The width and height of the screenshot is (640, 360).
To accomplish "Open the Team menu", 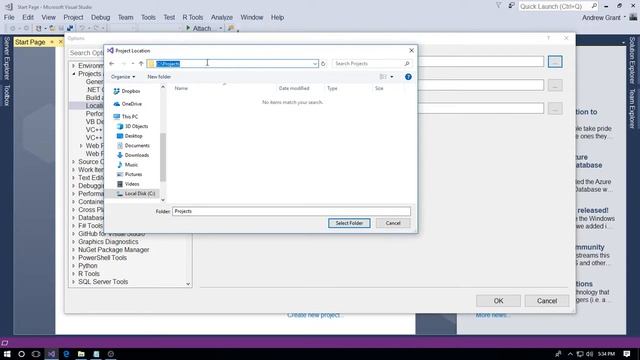I will (x=125, y=18).
